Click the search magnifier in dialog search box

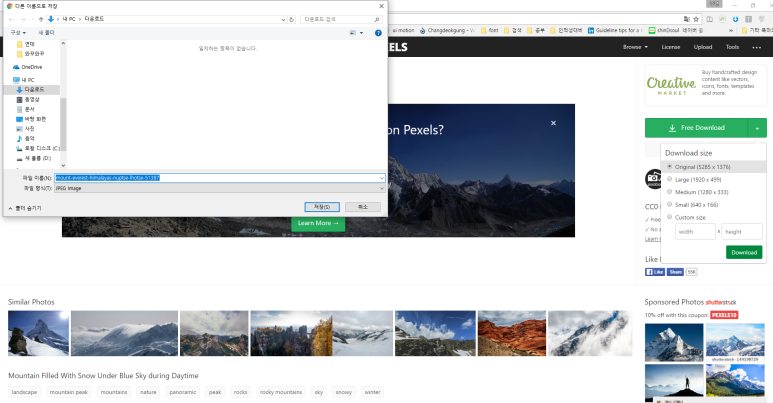click(377, 19)
